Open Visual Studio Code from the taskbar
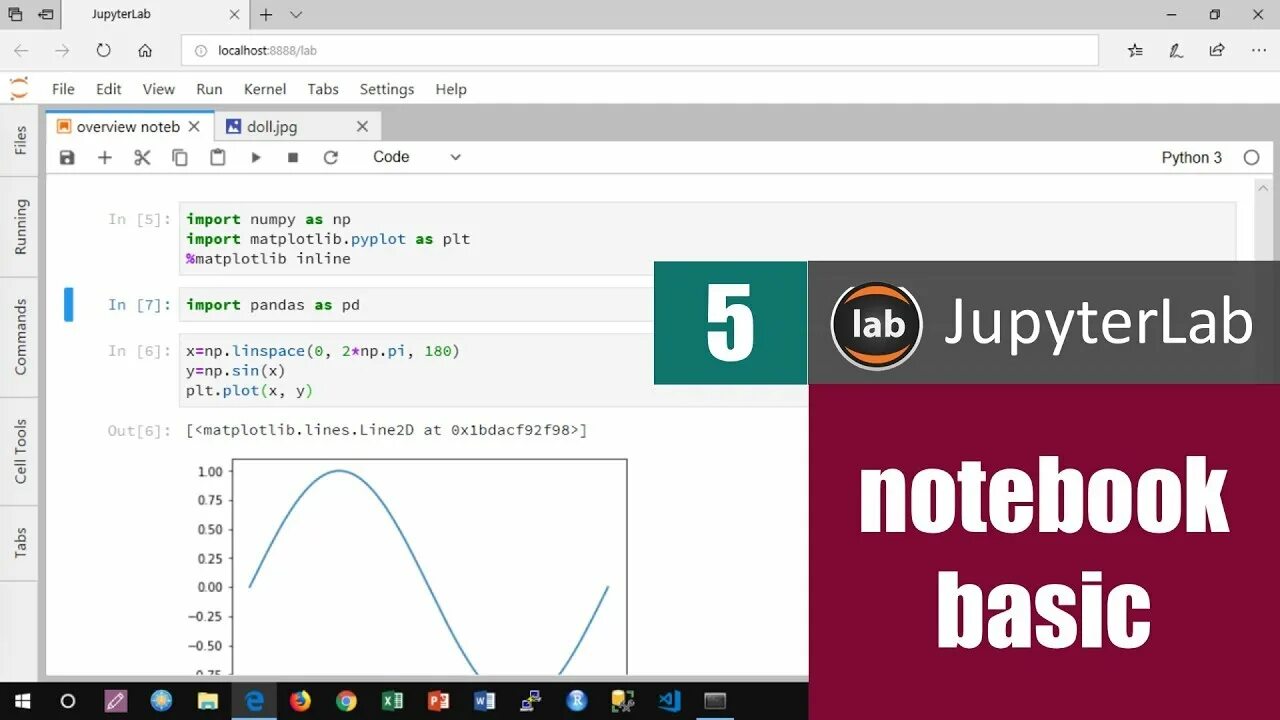1280x720 pixels. tap(669, 701)
